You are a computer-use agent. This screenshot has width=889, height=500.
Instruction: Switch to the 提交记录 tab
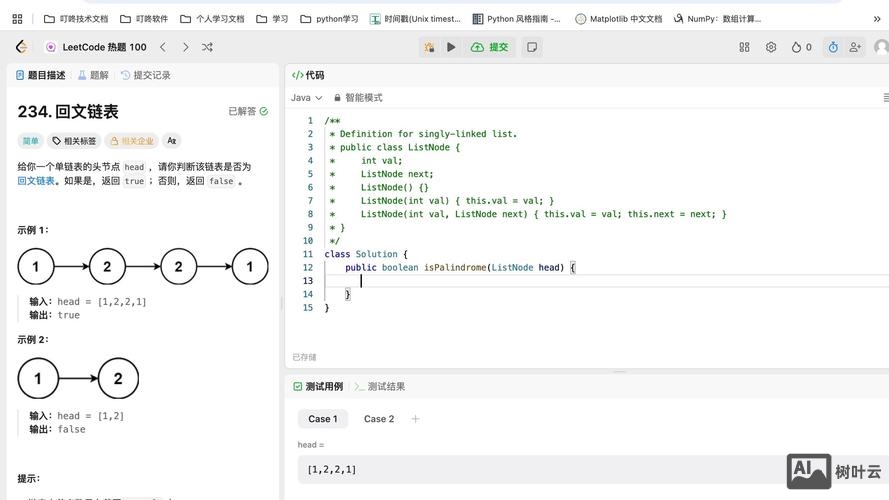coord(146,75)
